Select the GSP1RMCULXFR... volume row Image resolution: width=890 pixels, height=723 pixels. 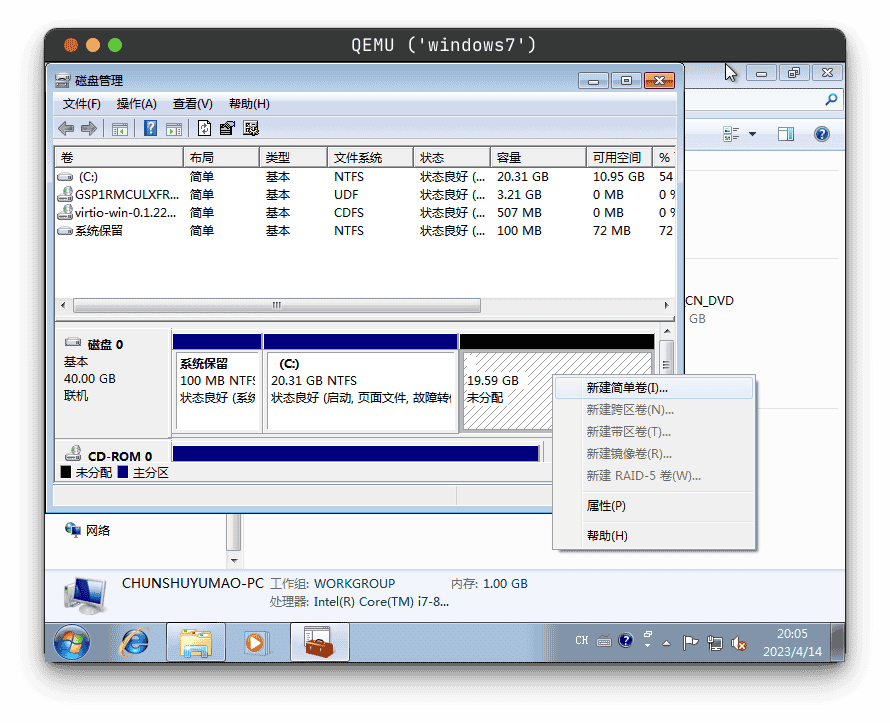pos(365,195)
